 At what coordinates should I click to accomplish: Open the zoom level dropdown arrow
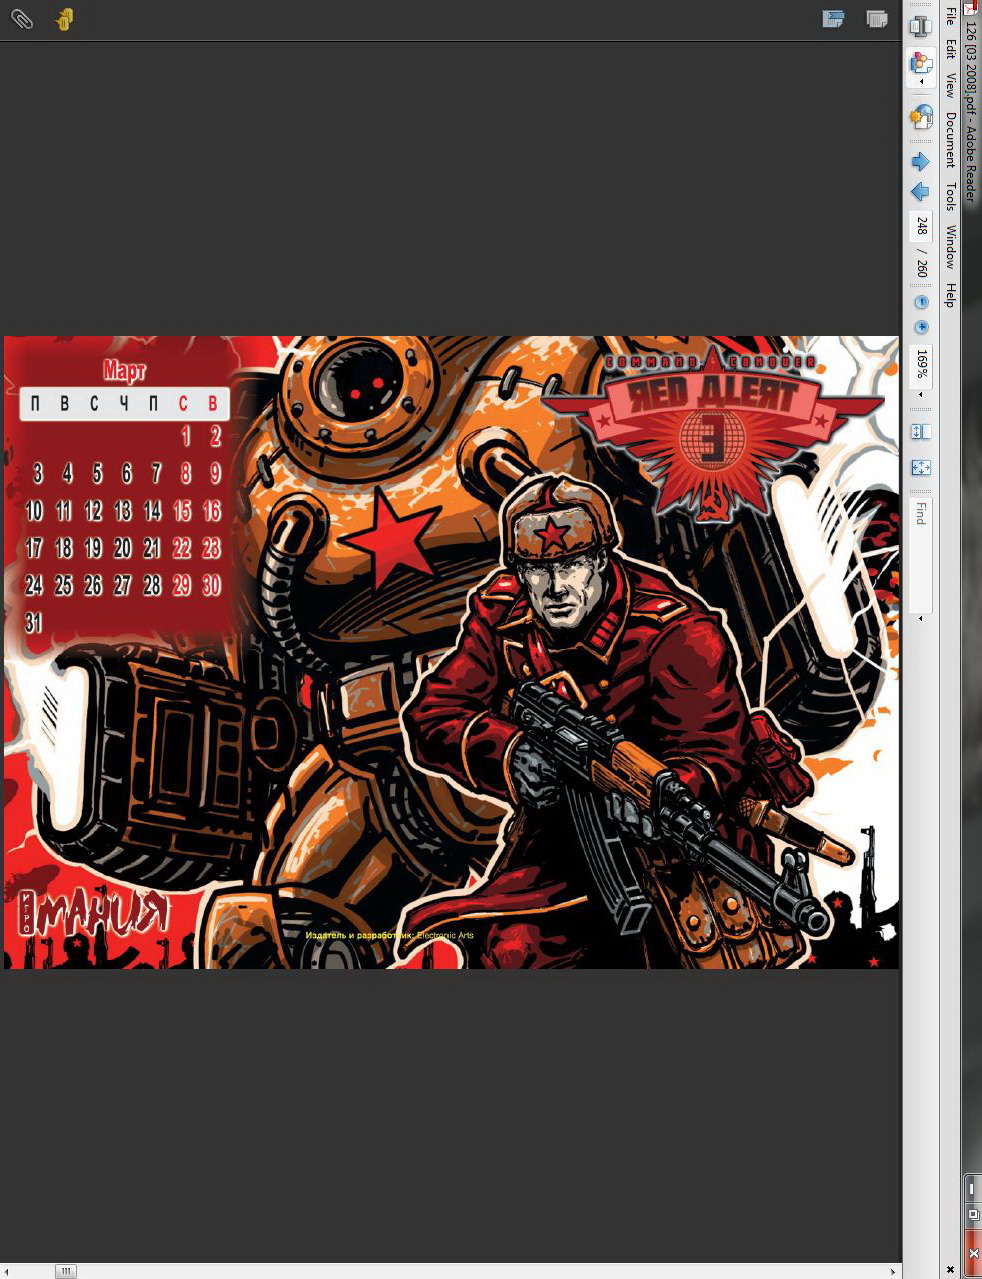(921, 395)
